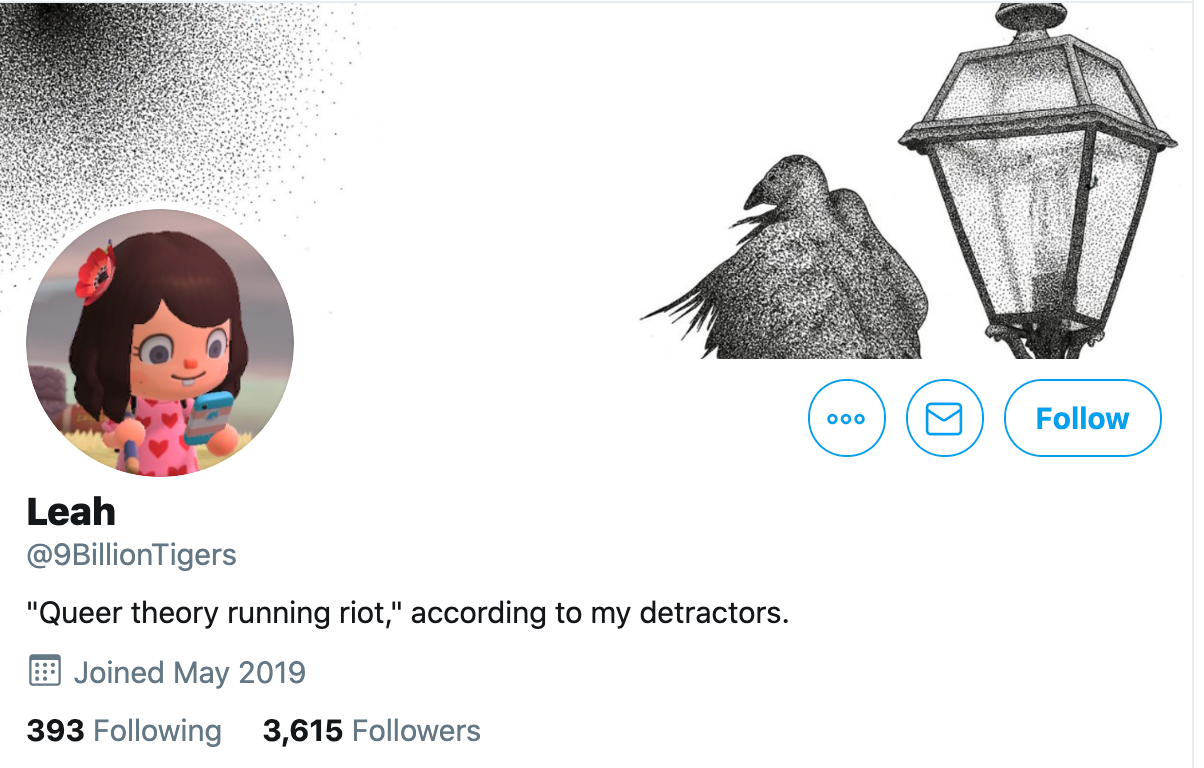
Task: Click the calendar icon beside Joined date
Action: (x=45, y=671)
